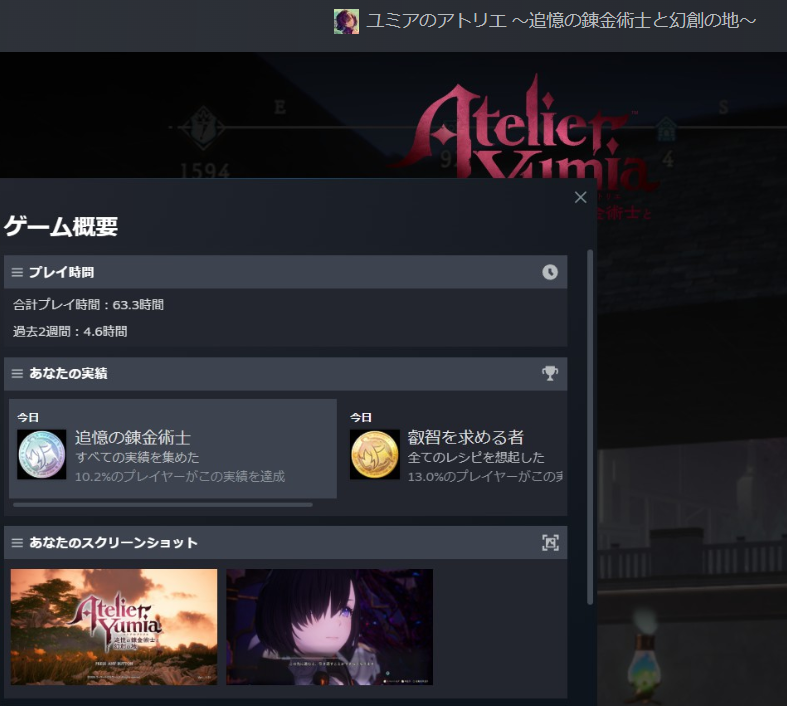The height and width of the screenshot is (706, 787).
Task: Open achievements via the trophy icon
Action: [x=550, y=373]
